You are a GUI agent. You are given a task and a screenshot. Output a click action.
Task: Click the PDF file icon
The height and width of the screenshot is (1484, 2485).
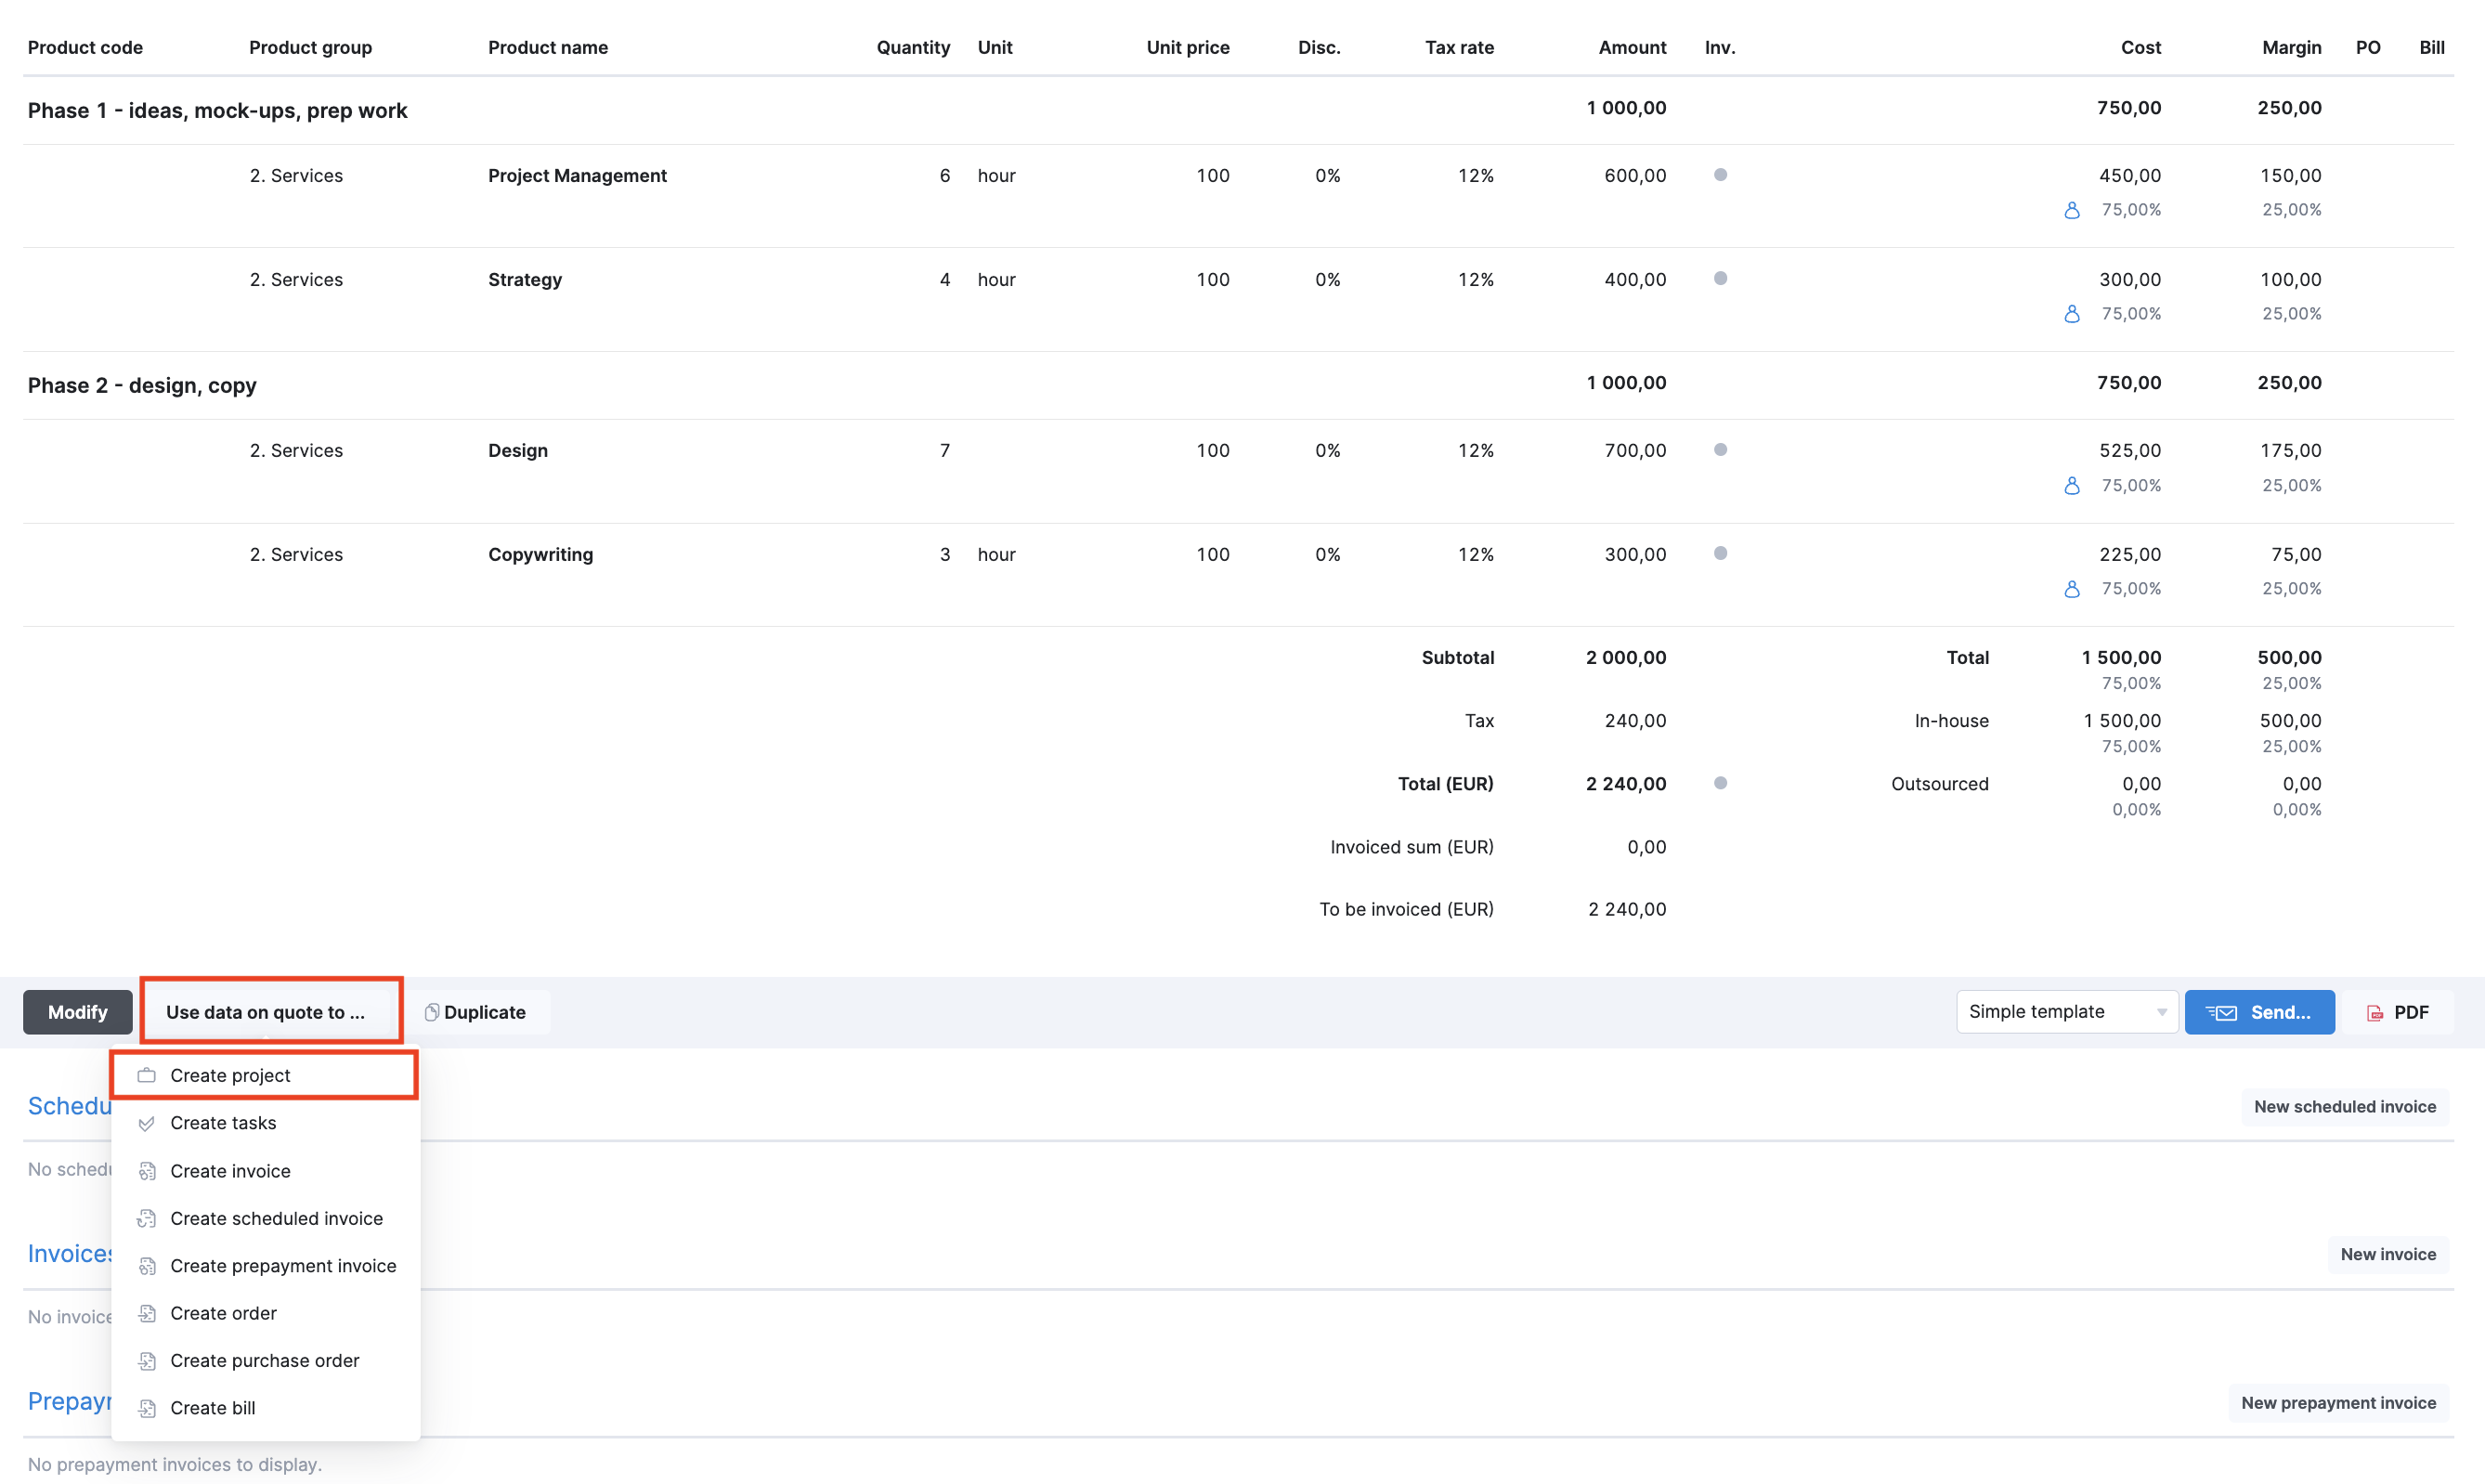click(2375, 1013)
